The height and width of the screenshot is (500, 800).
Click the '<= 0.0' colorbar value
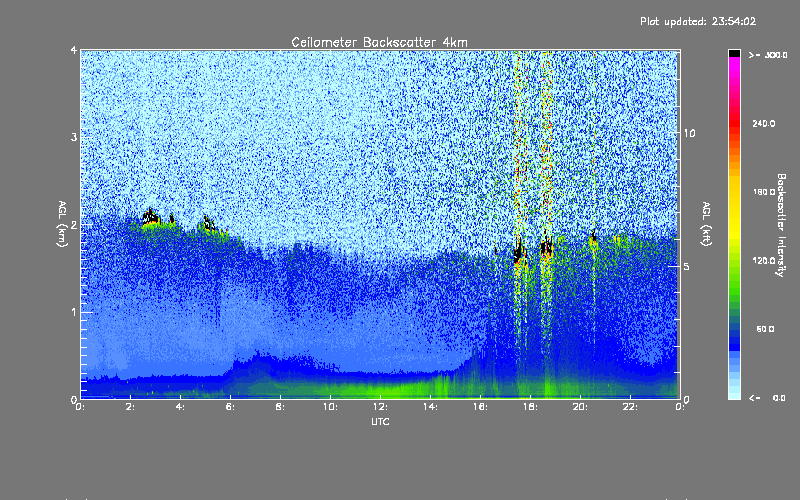tap(767, 397)
